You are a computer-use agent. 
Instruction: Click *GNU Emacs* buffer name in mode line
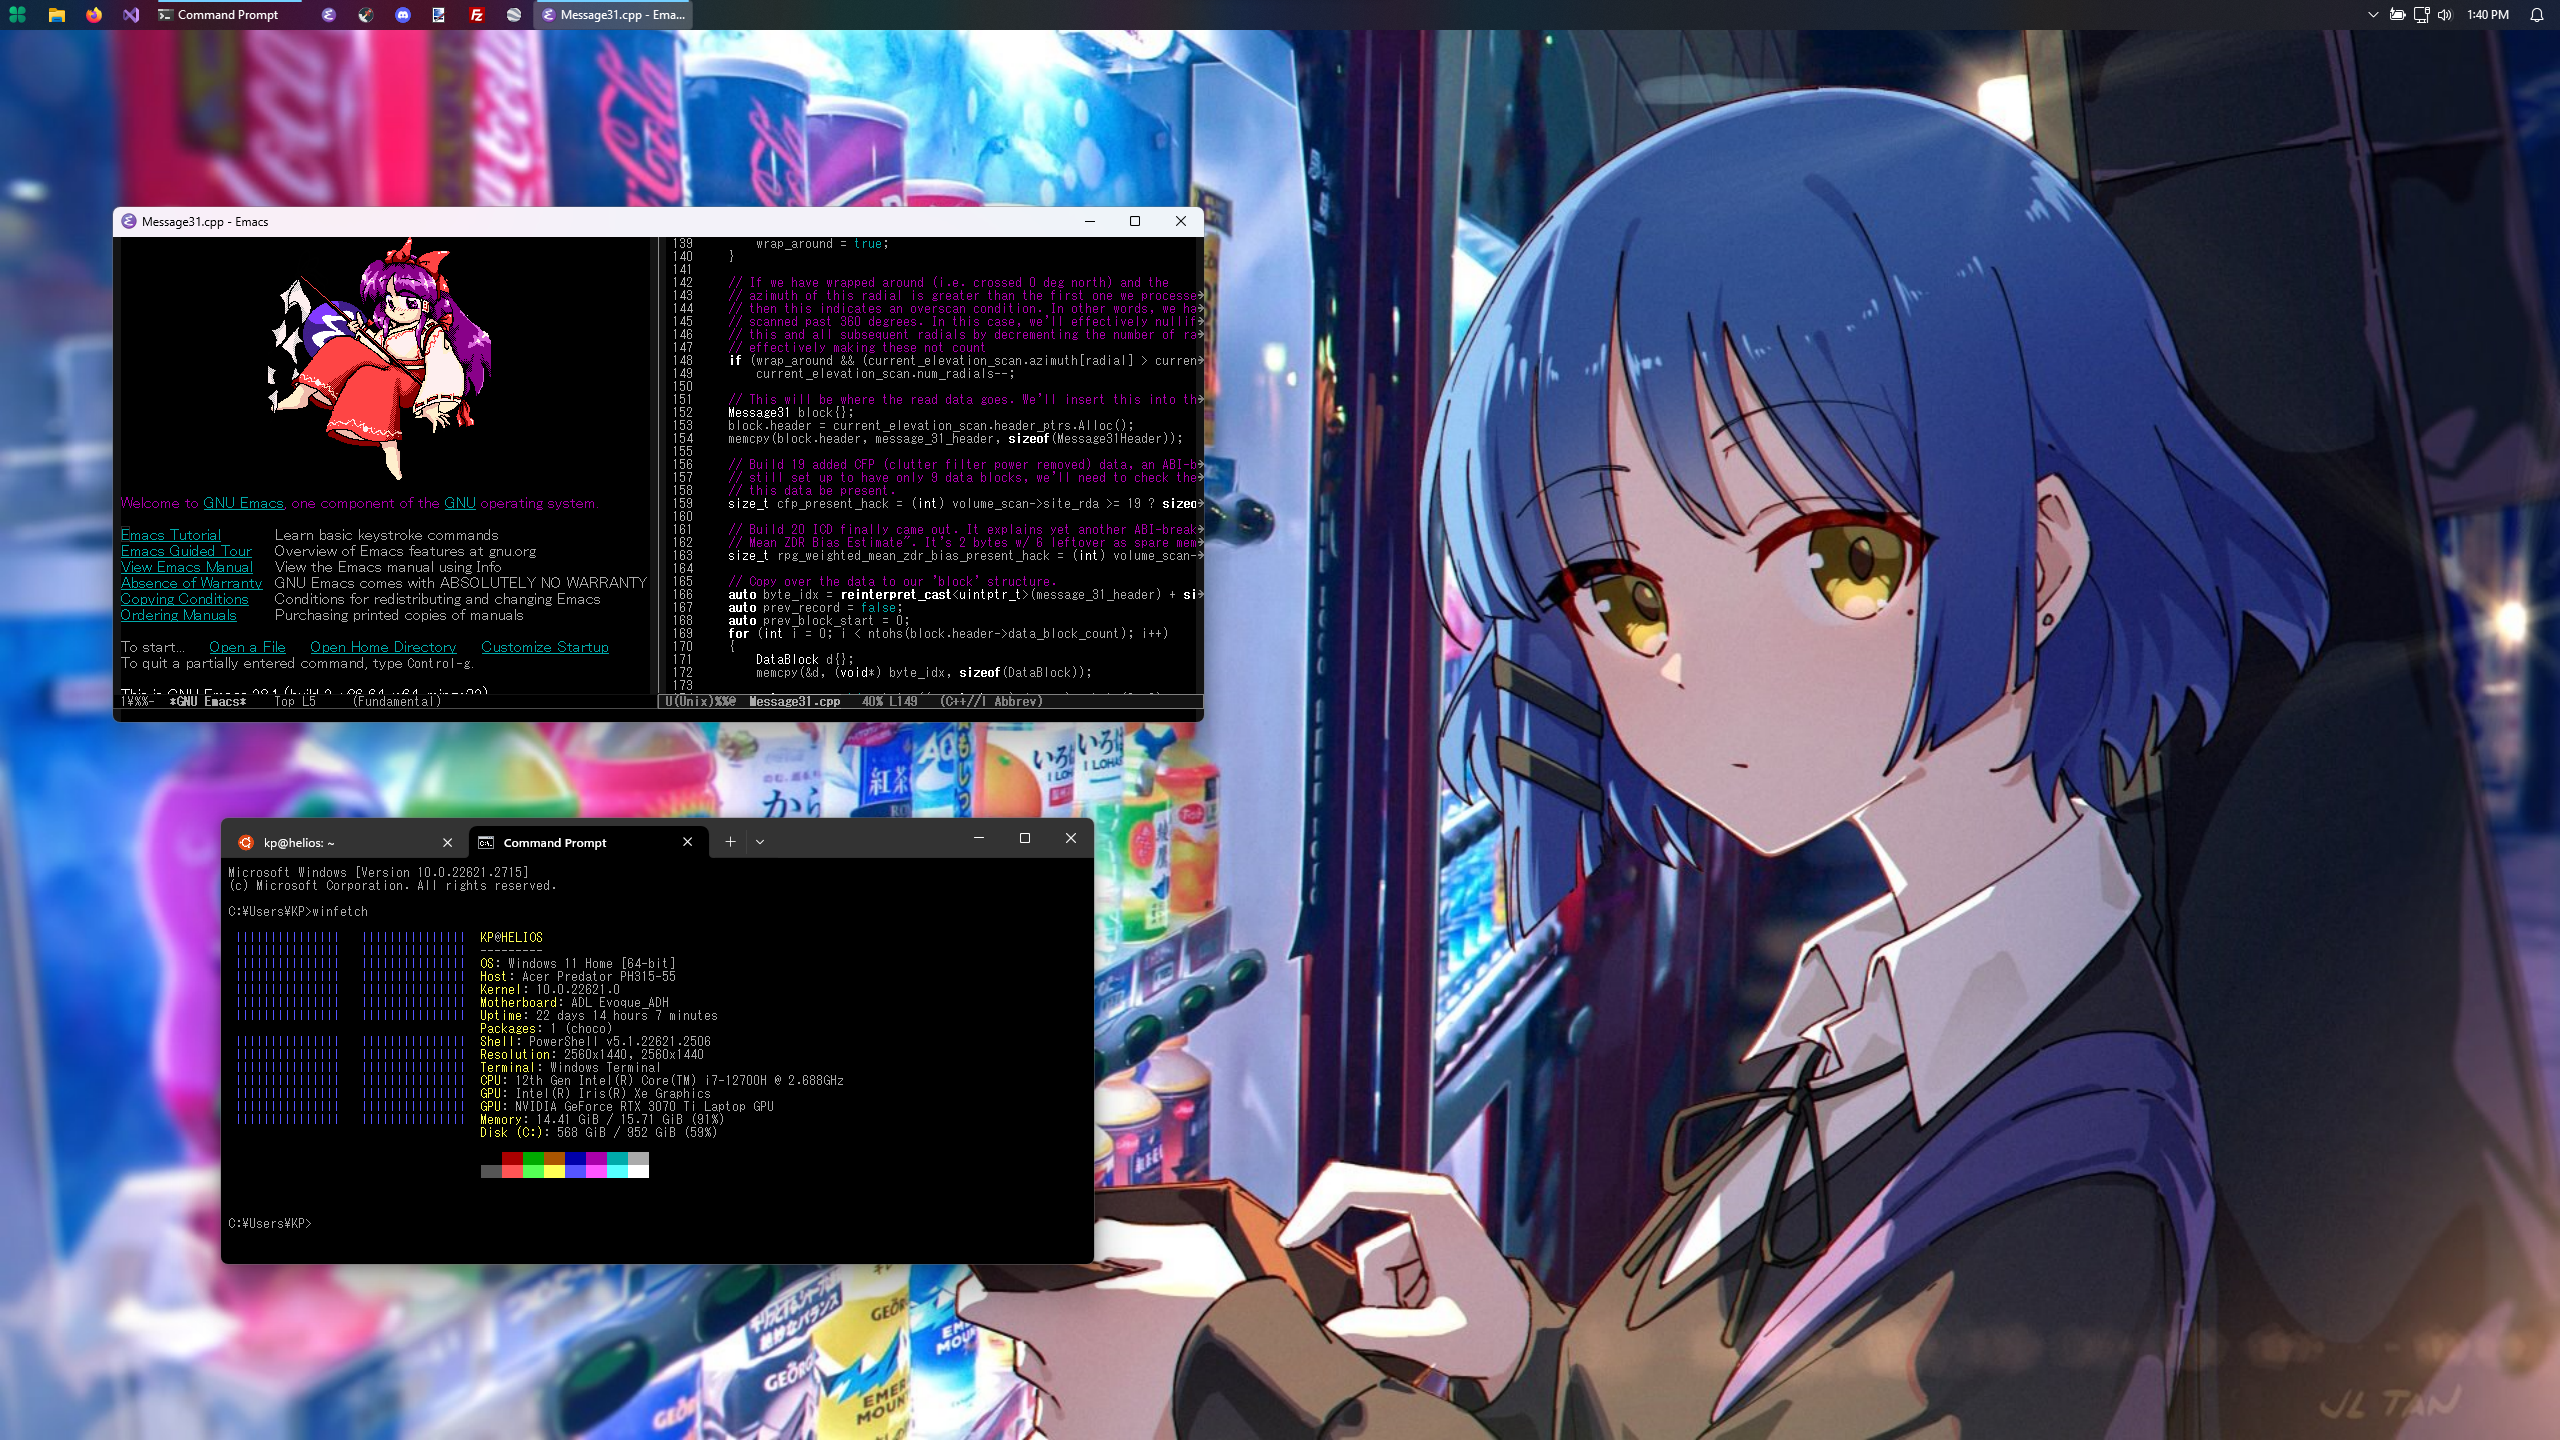coord(207,702)
